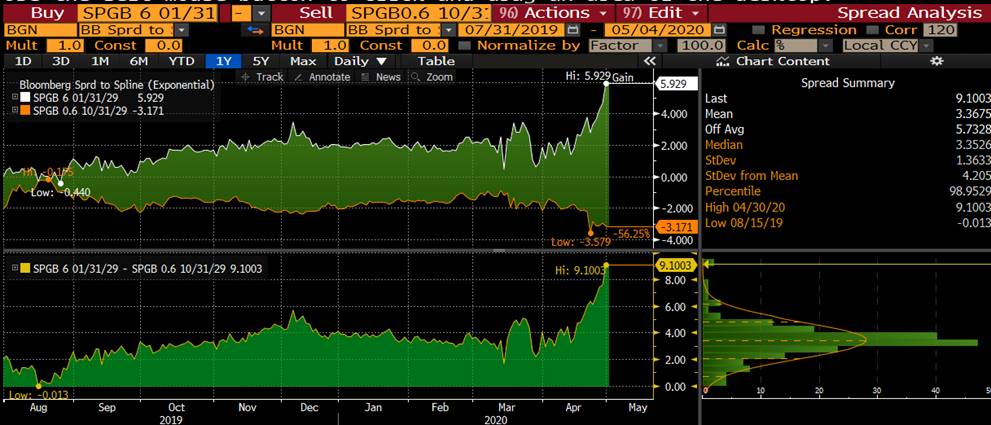Open the Local CCY dropdown
The image size is (991, 425).
927,46
